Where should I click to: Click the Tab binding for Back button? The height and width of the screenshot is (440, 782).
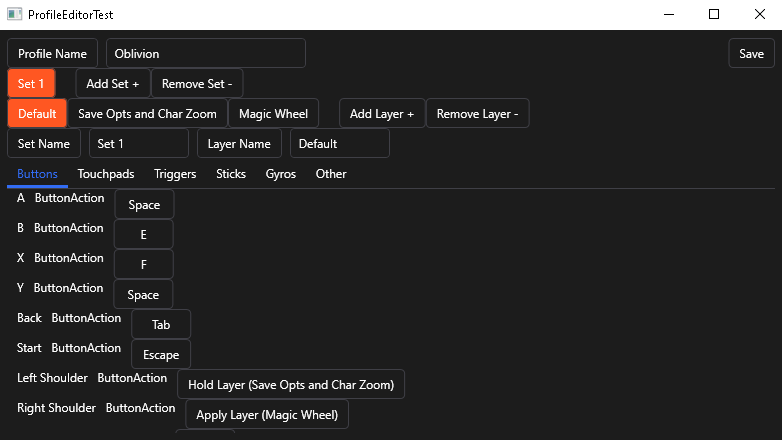pyautogui.click(x=161, y=325)
